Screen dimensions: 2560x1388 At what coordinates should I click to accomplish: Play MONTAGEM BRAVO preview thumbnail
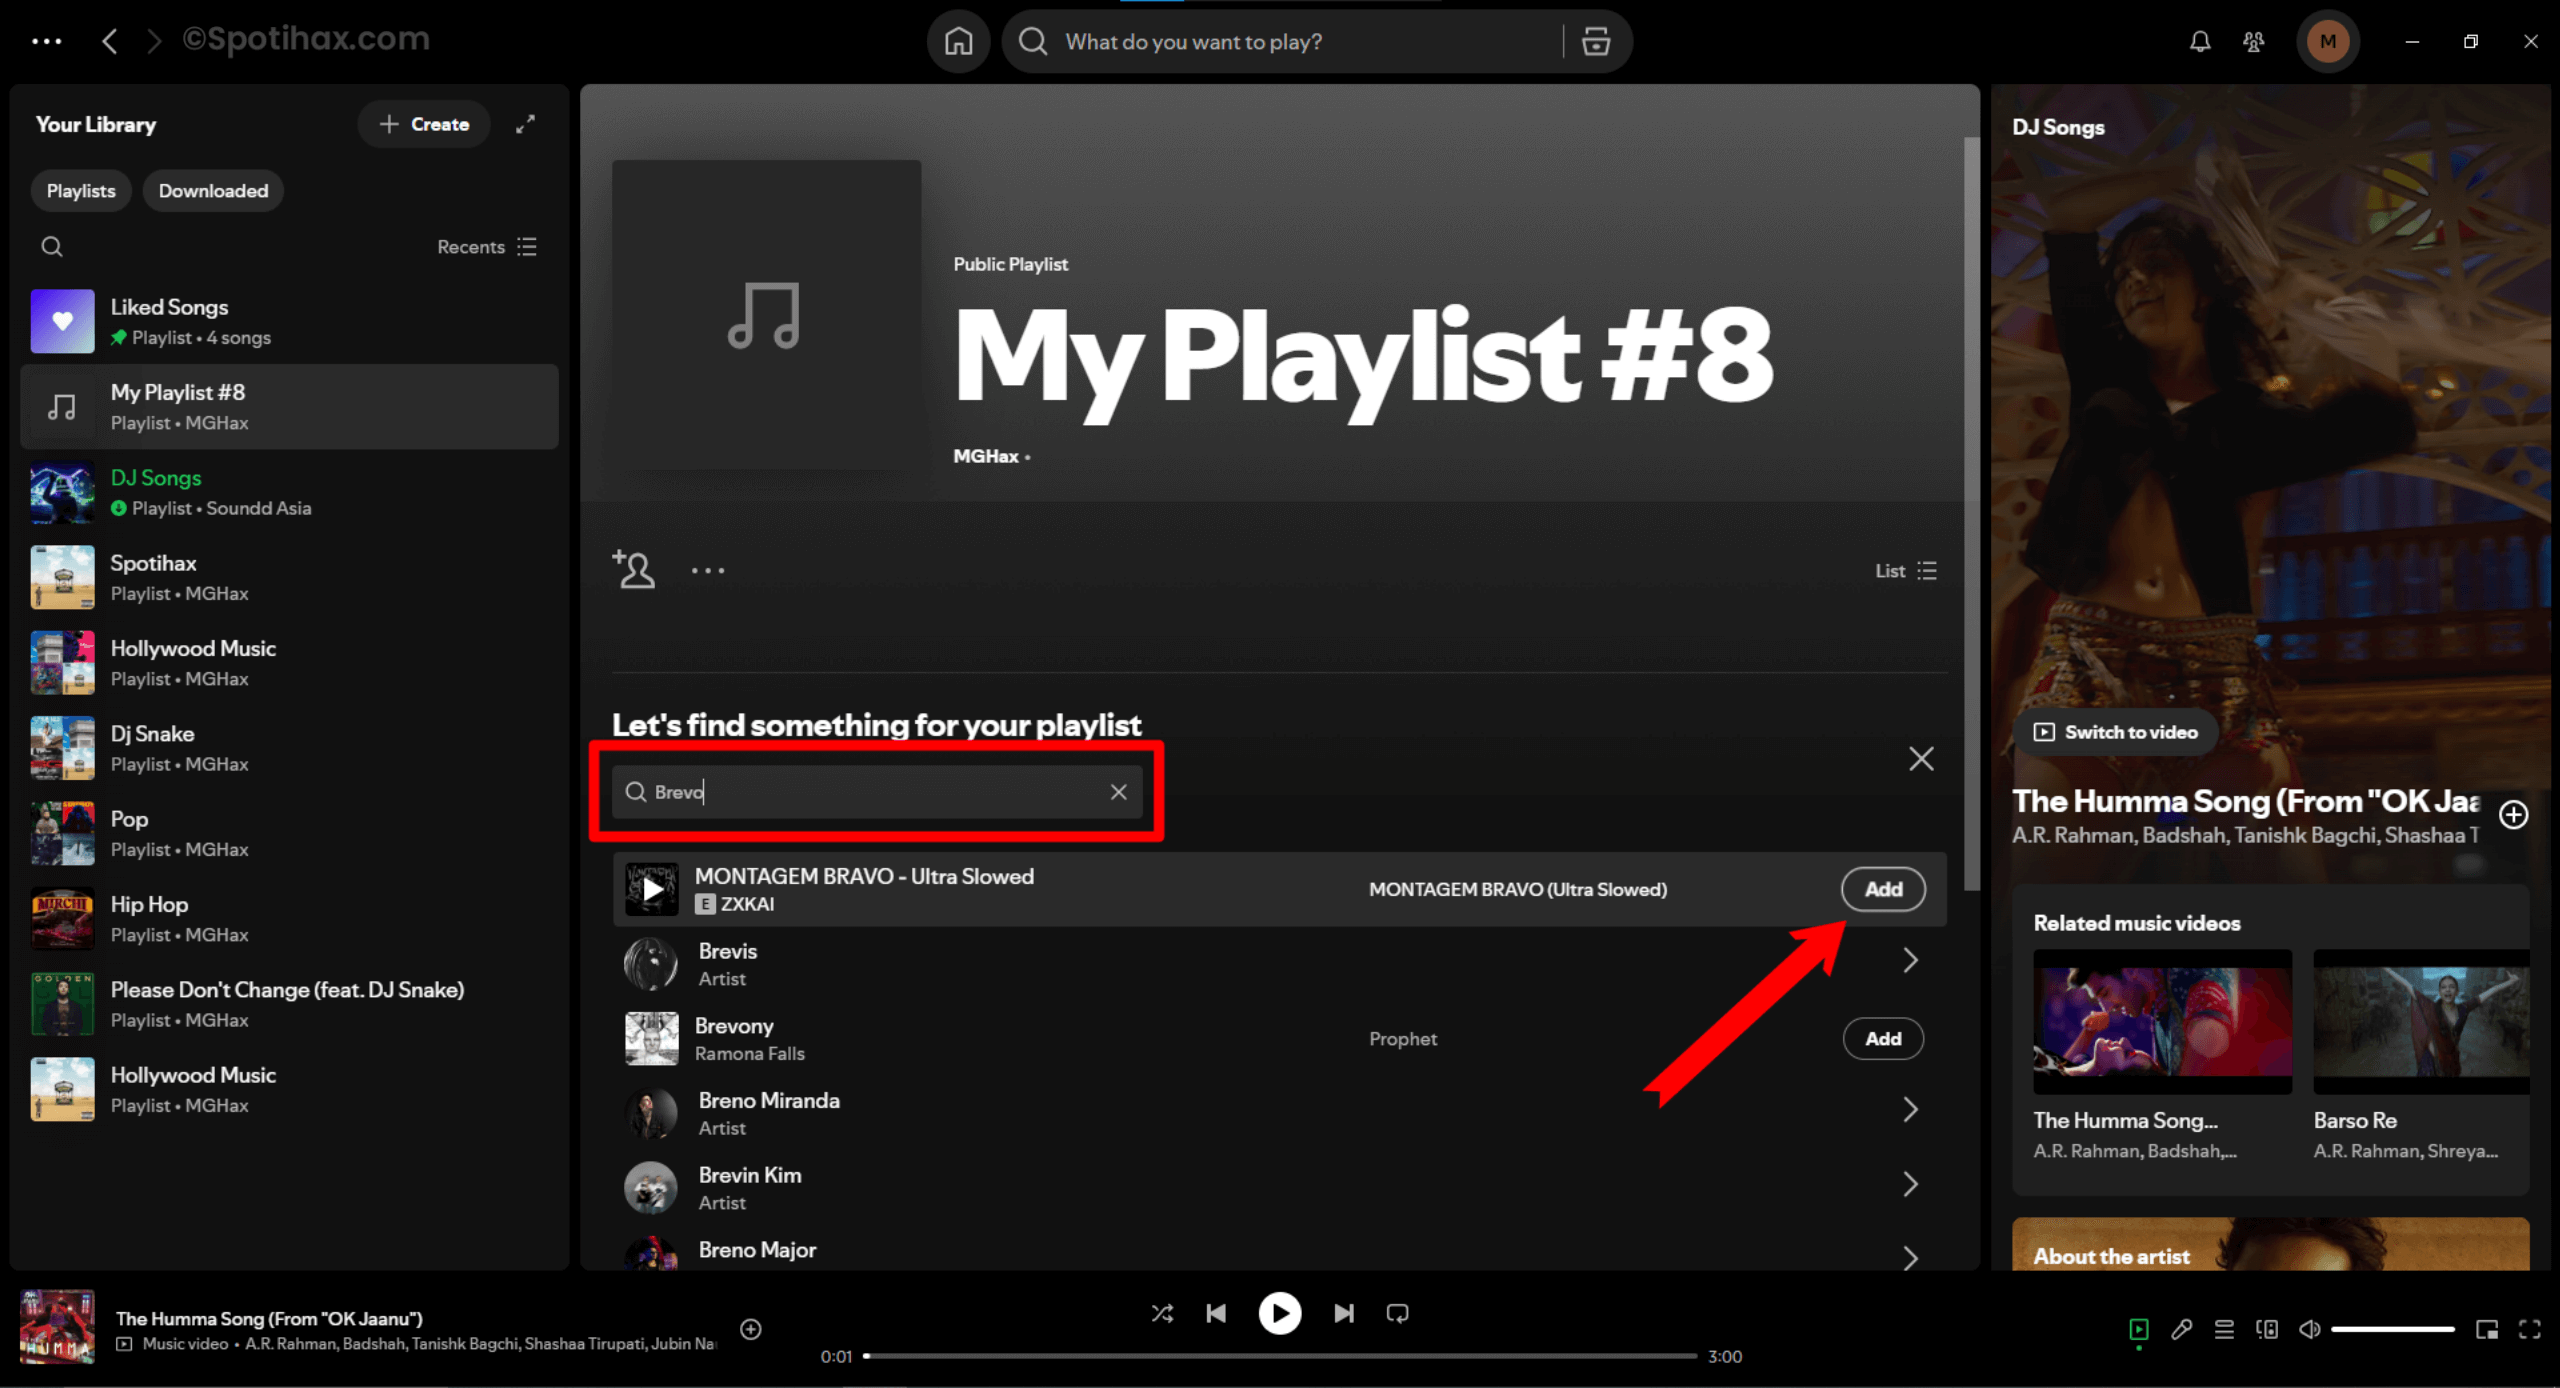click(651, 889)
